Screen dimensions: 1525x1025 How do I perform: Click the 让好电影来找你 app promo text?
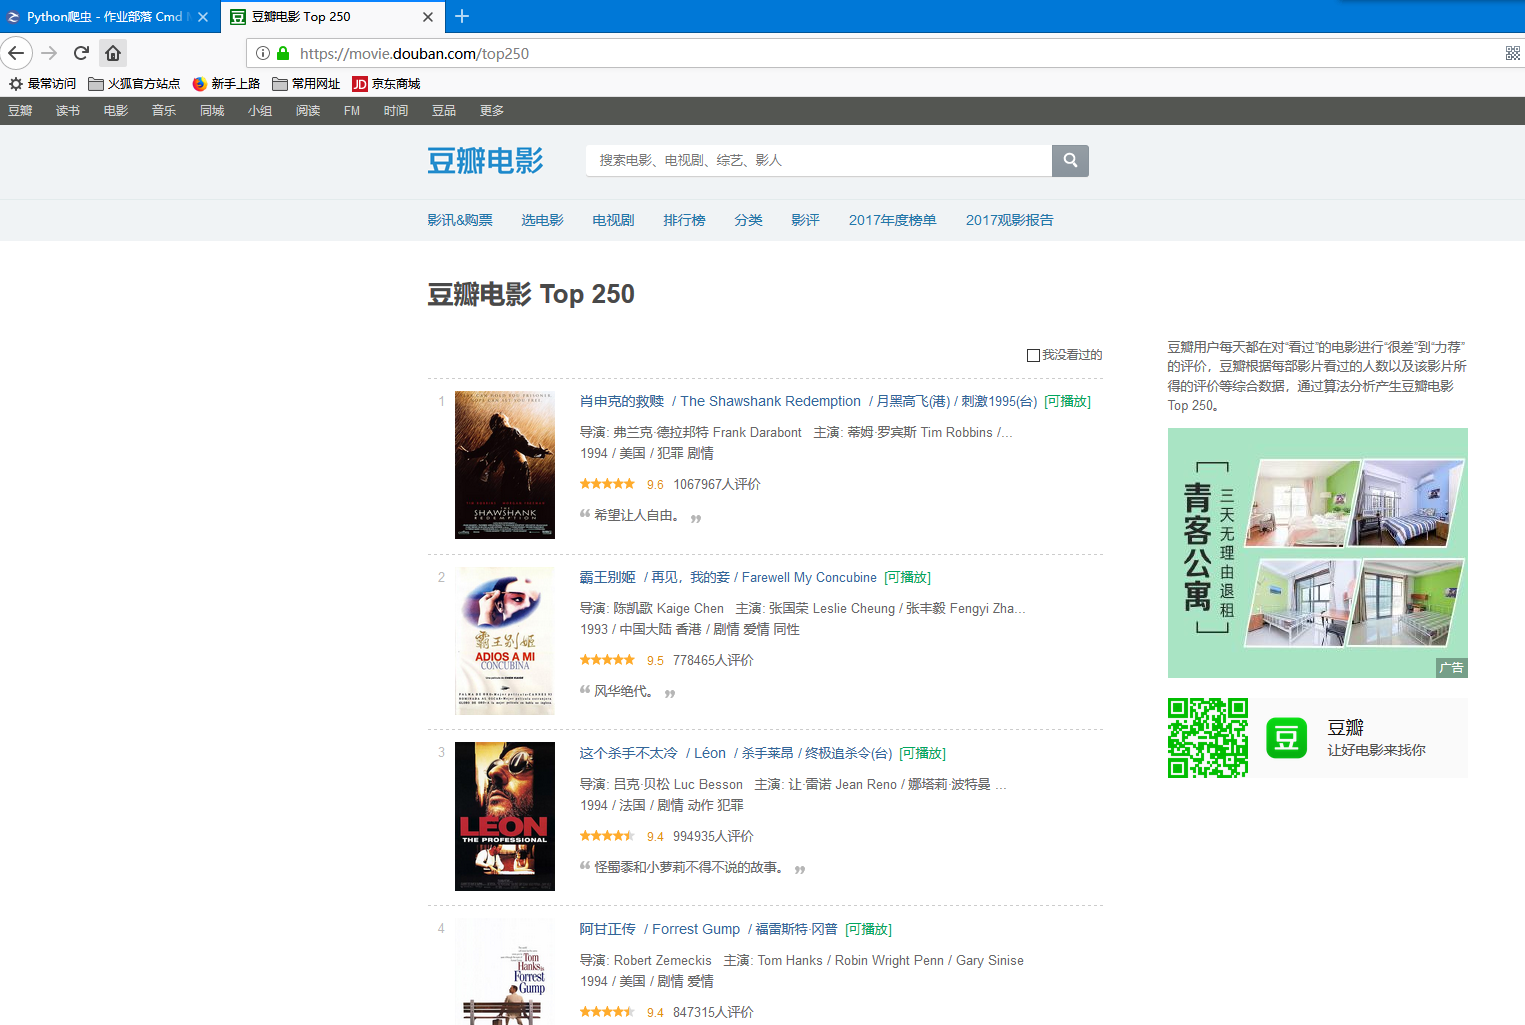(x=1376, y=750)
